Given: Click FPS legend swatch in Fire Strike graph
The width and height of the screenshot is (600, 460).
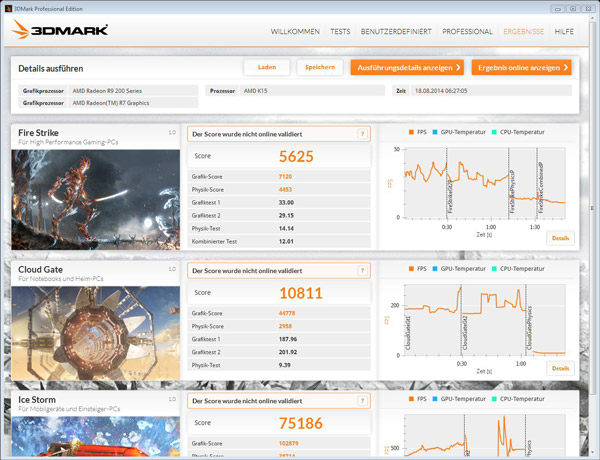Looking at the screenshot, I should coord(411,132).
